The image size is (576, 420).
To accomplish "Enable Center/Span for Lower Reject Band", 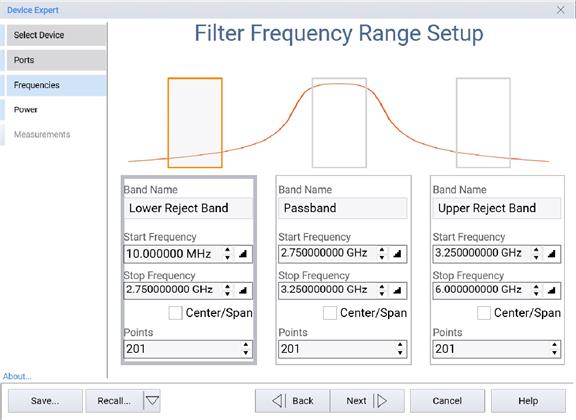I will (175, 313).
